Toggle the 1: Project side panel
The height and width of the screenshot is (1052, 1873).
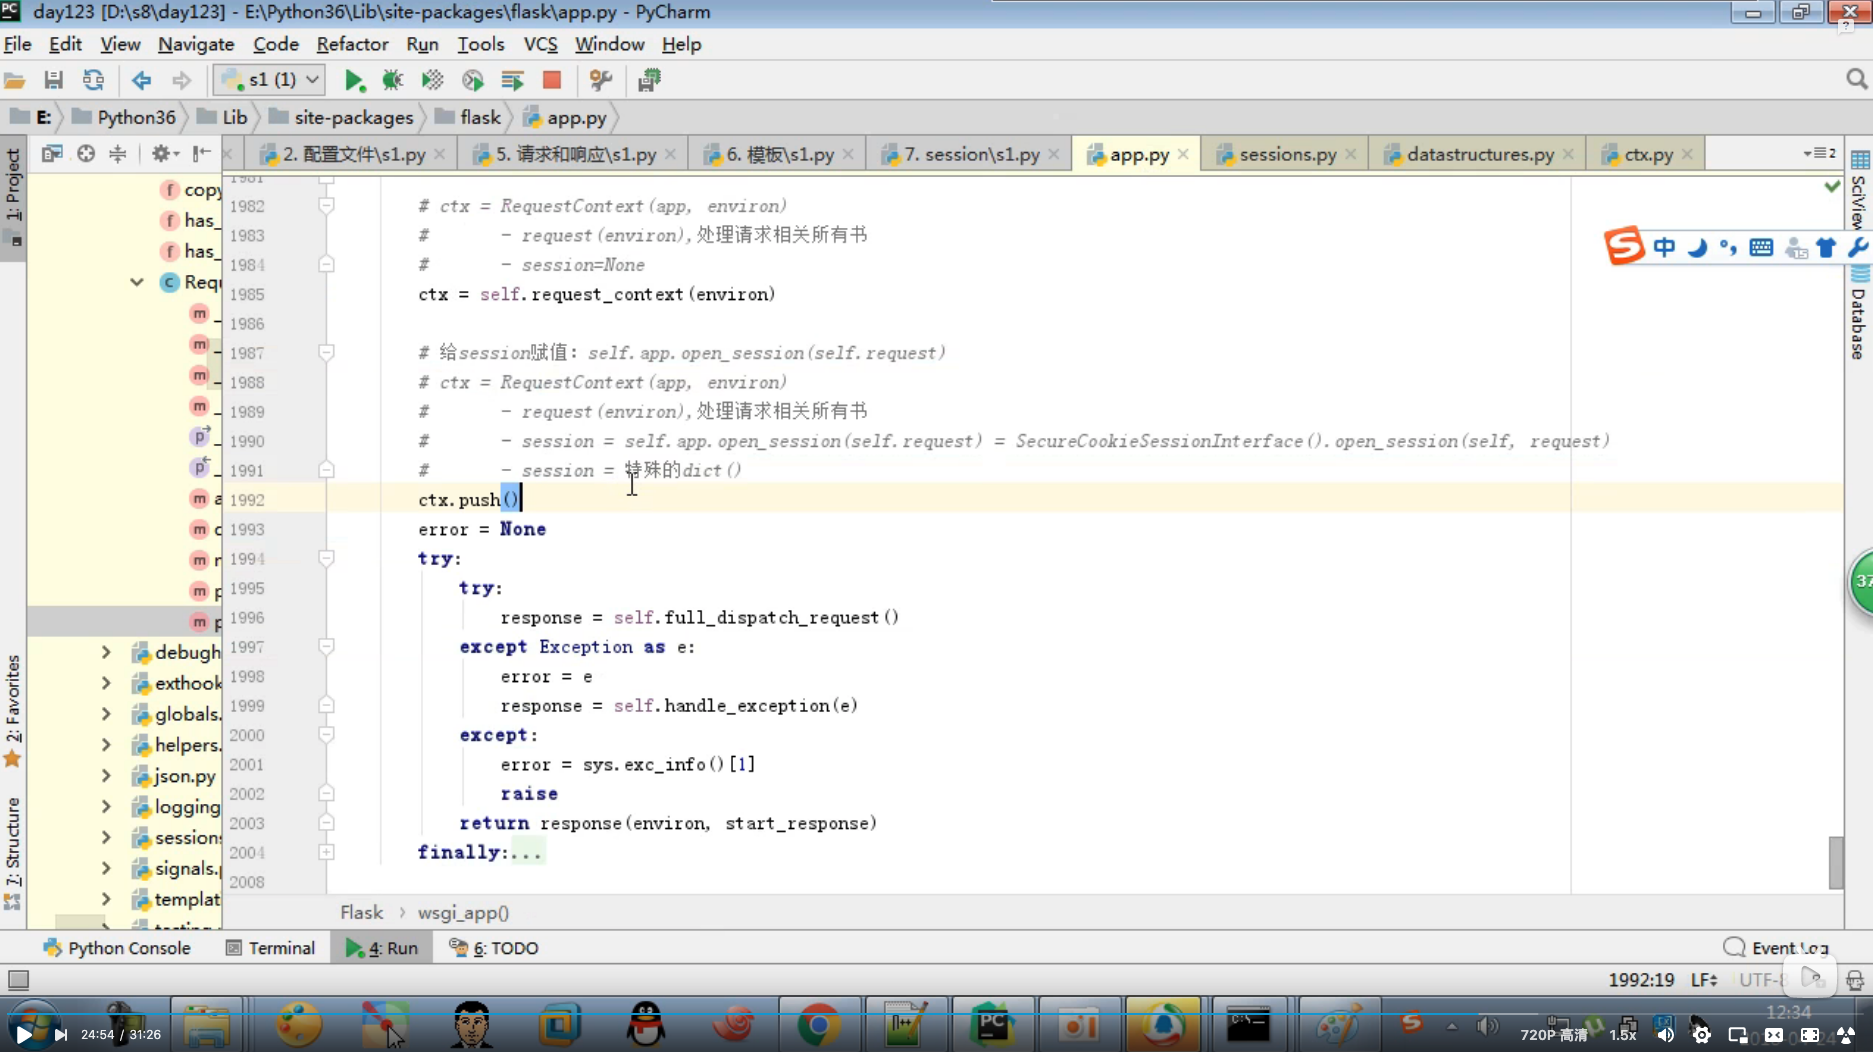(x=13, y=198)
